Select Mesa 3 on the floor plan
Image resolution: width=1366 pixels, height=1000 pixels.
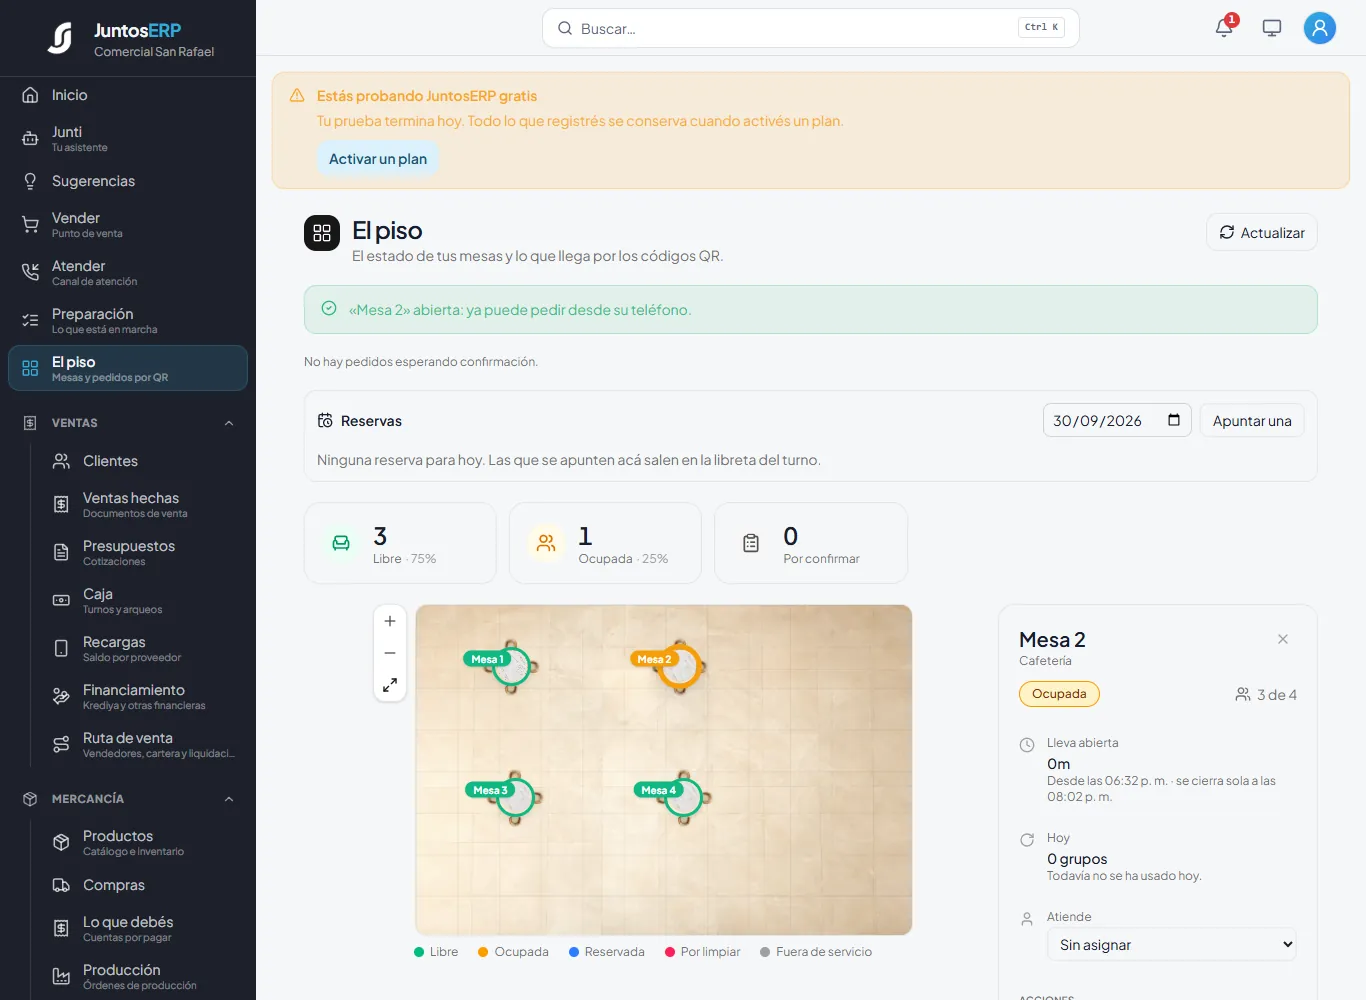pos(515,797)
